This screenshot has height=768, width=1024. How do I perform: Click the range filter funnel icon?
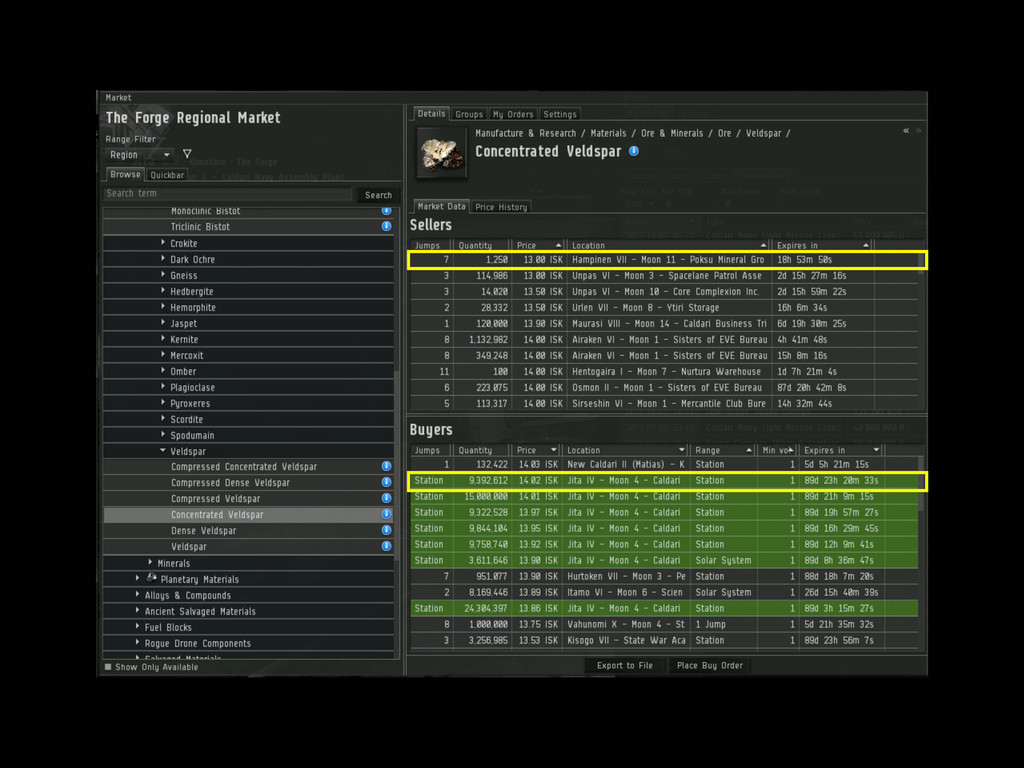[187, 154]
